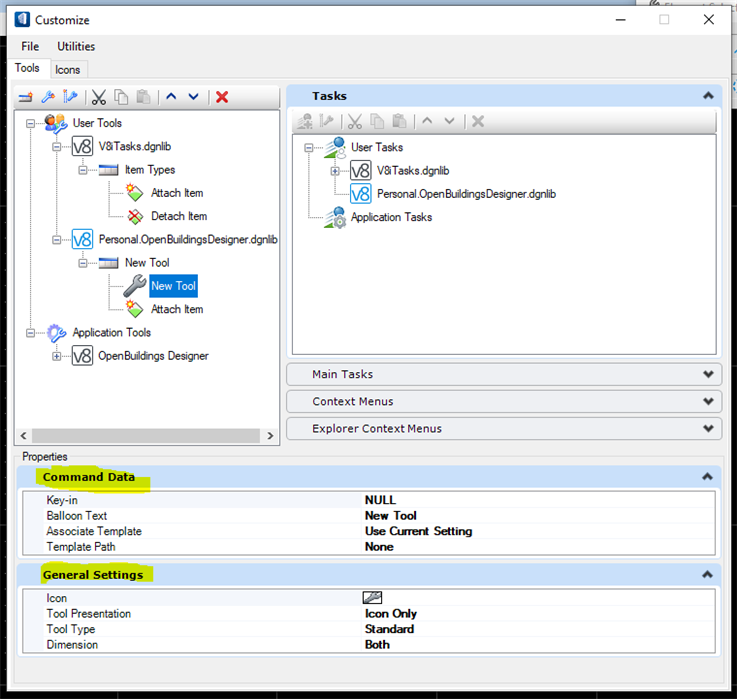This screenshot has height=699, width=737.
Task: Collapse the Command Data section
Action: pyautogui.click(x=707, y=477)
